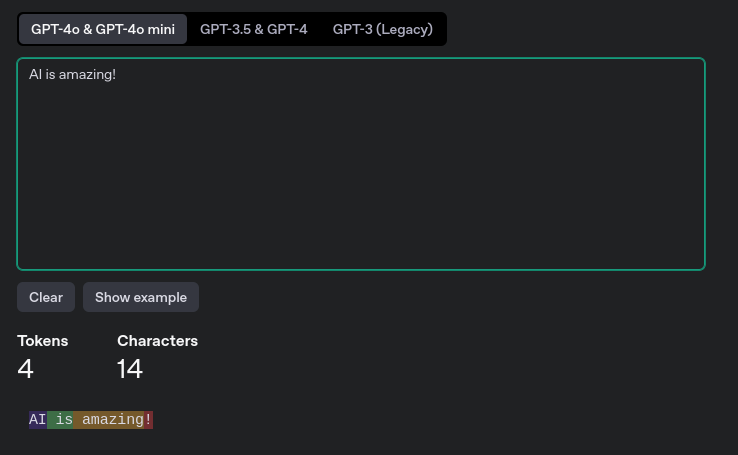
Task: Click the Tokens label
Action: [43, 341]
